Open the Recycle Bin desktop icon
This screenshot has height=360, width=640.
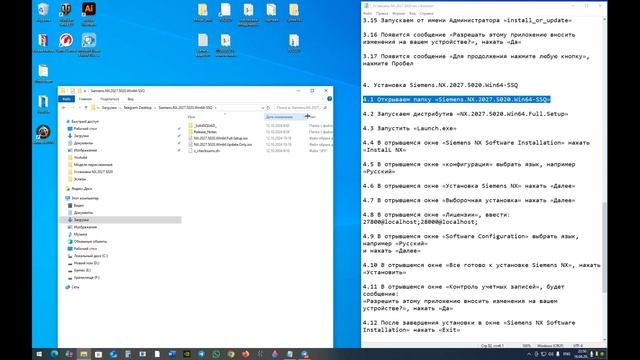point(43,12)
